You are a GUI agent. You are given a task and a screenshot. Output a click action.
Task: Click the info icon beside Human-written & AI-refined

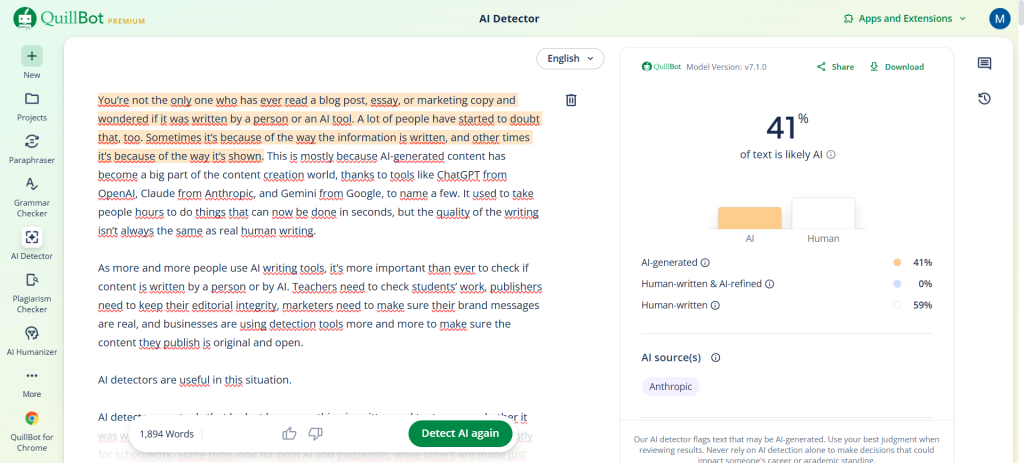[x=769, y=284]
